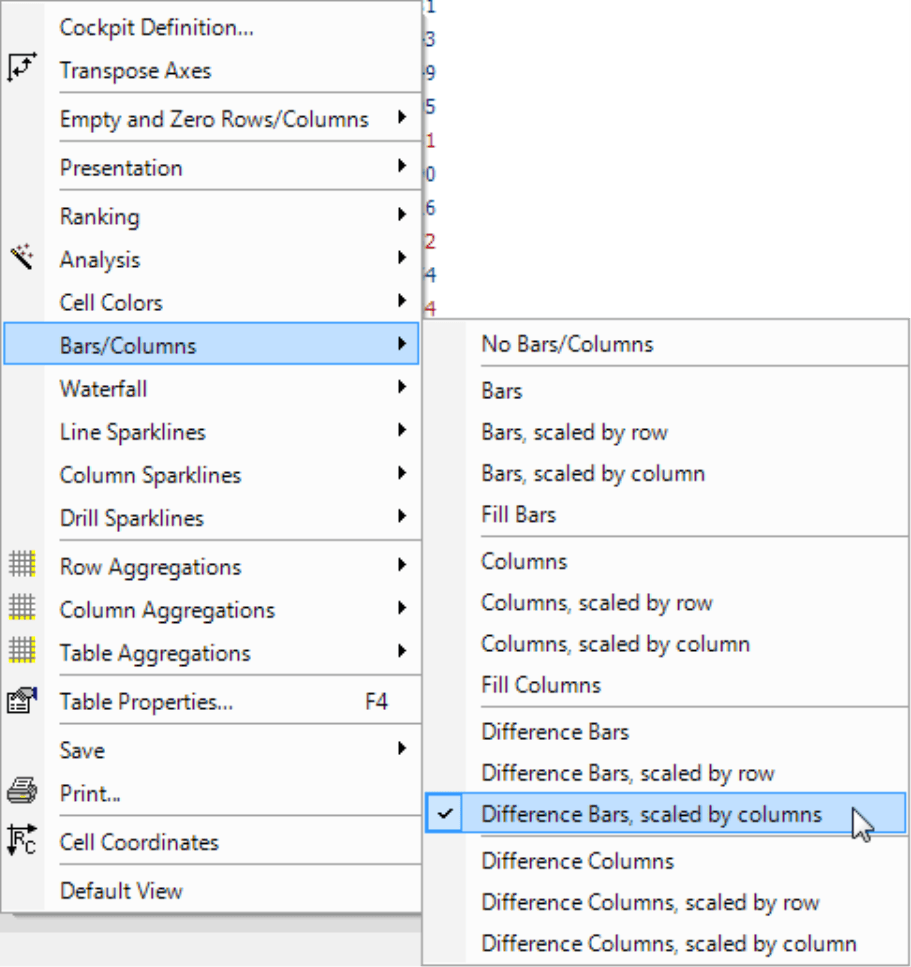
Task: Click the Print printer icon
Action: click(x=22, y=791)
